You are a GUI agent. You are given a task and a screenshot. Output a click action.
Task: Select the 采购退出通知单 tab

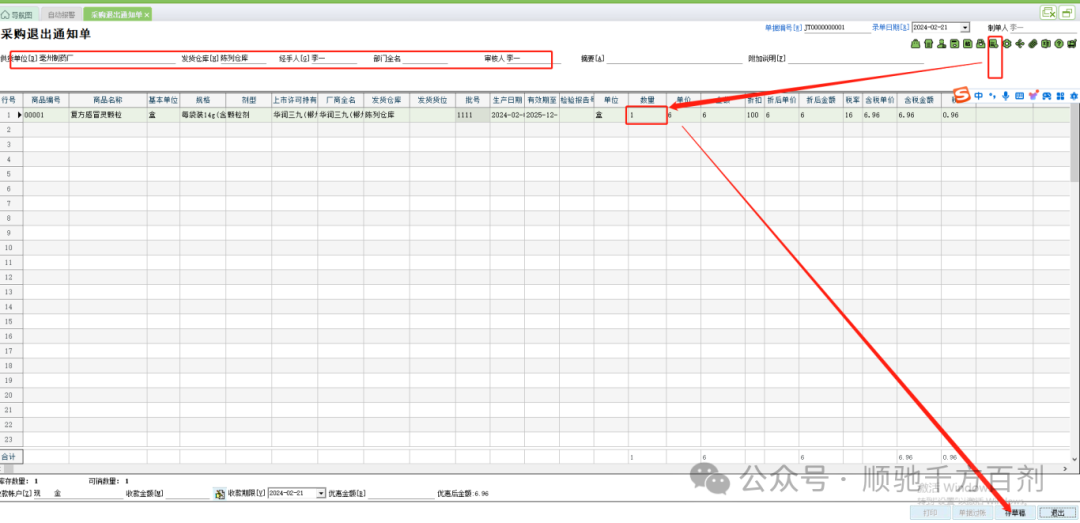(x=116, y=14)
